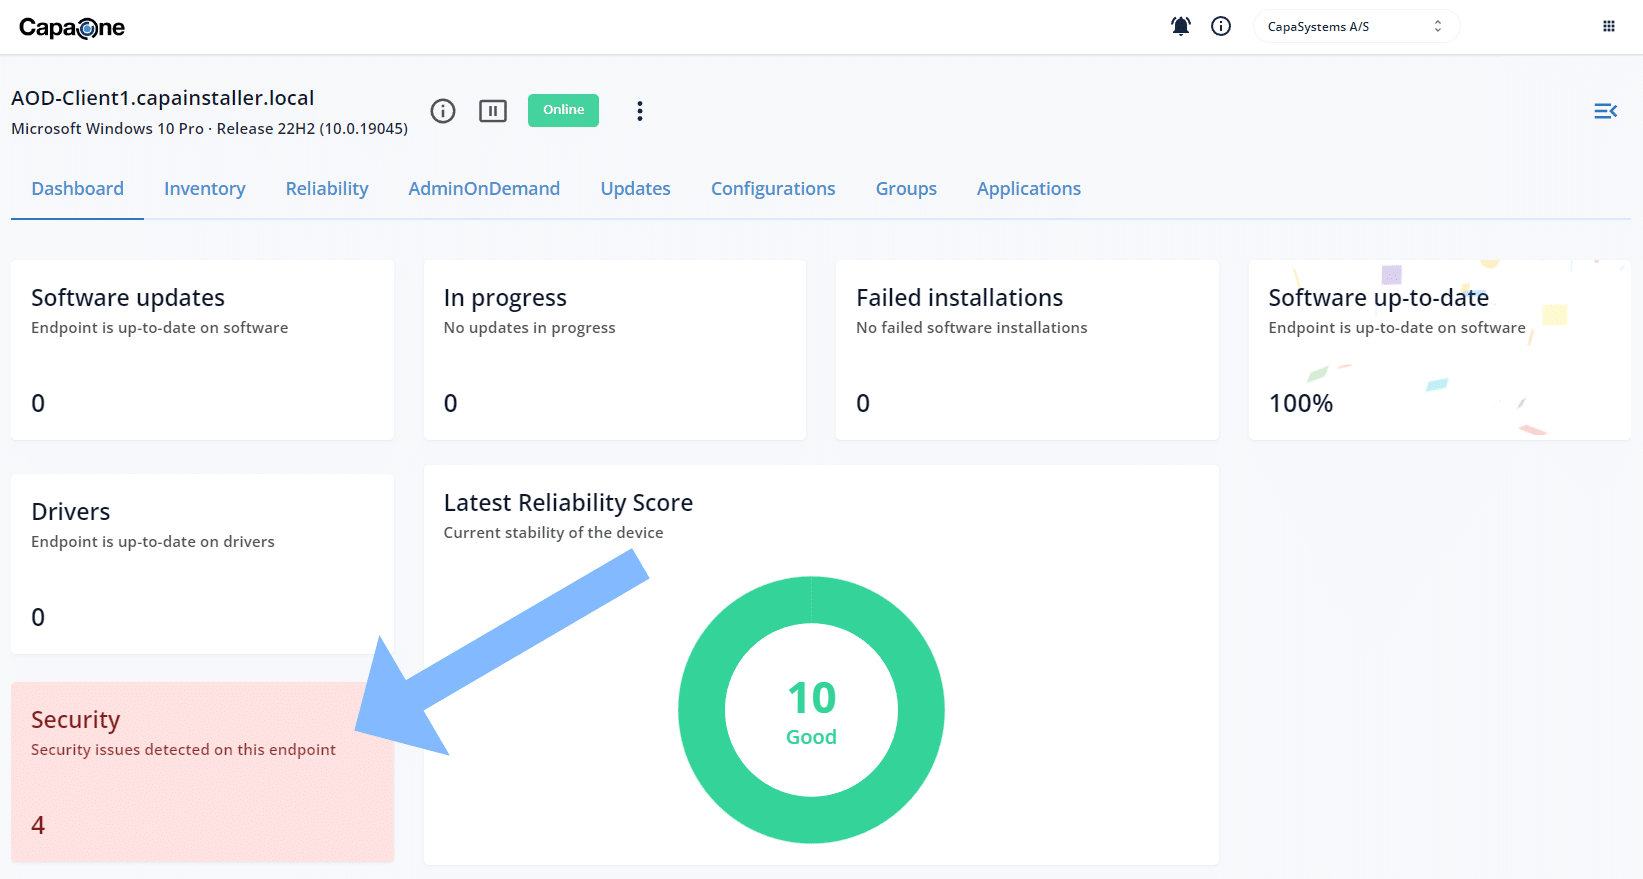Collapse the side panel menu icon
Image resolution: width=1643 pixels, height=879 pixels.
pos(1605,111)
